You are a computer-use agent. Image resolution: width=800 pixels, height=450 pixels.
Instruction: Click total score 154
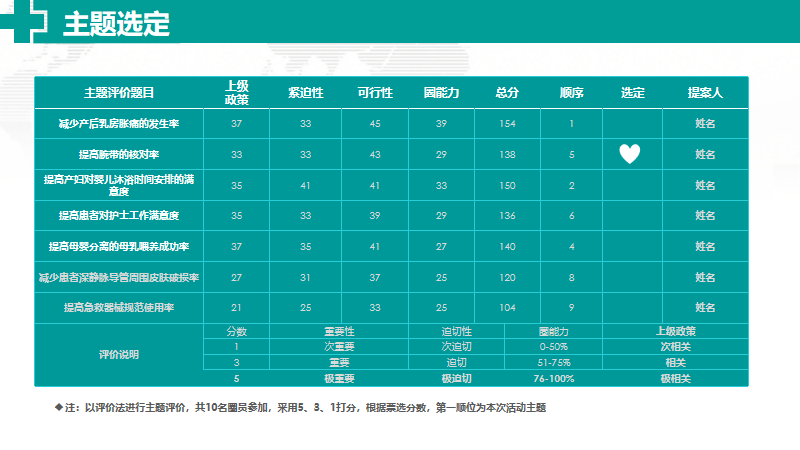507,123
